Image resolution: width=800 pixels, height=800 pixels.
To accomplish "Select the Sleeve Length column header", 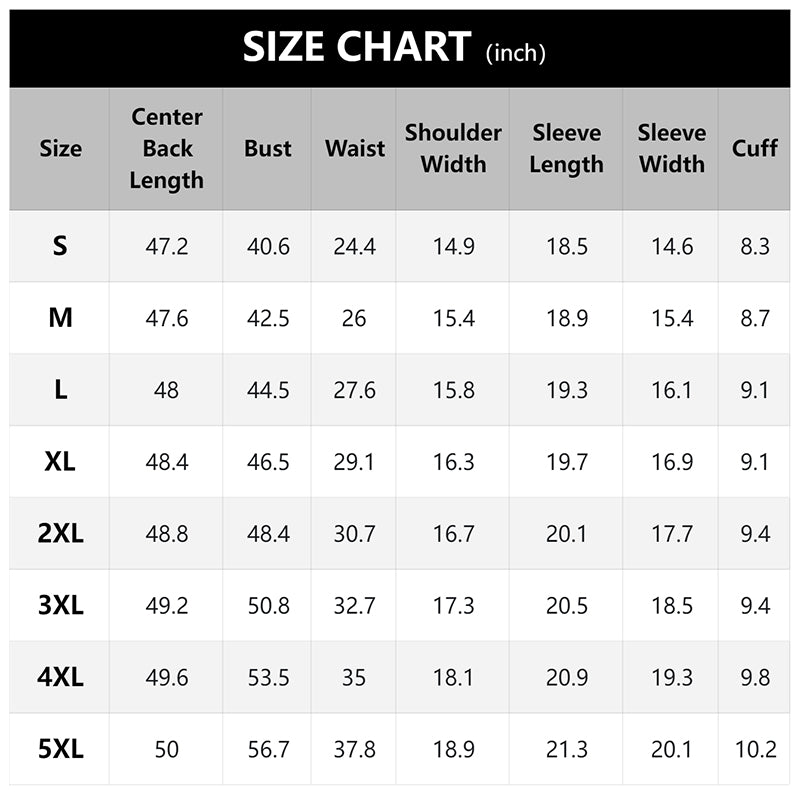I will click(567, 148).
